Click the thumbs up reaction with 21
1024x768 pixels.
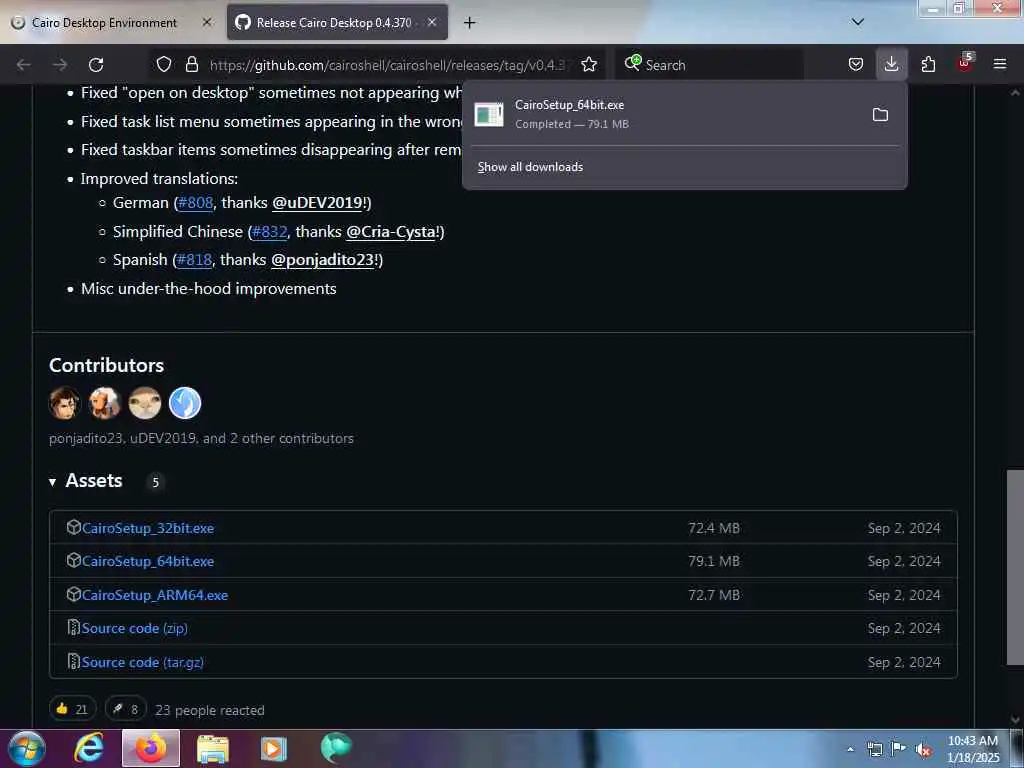coord(72,709)
